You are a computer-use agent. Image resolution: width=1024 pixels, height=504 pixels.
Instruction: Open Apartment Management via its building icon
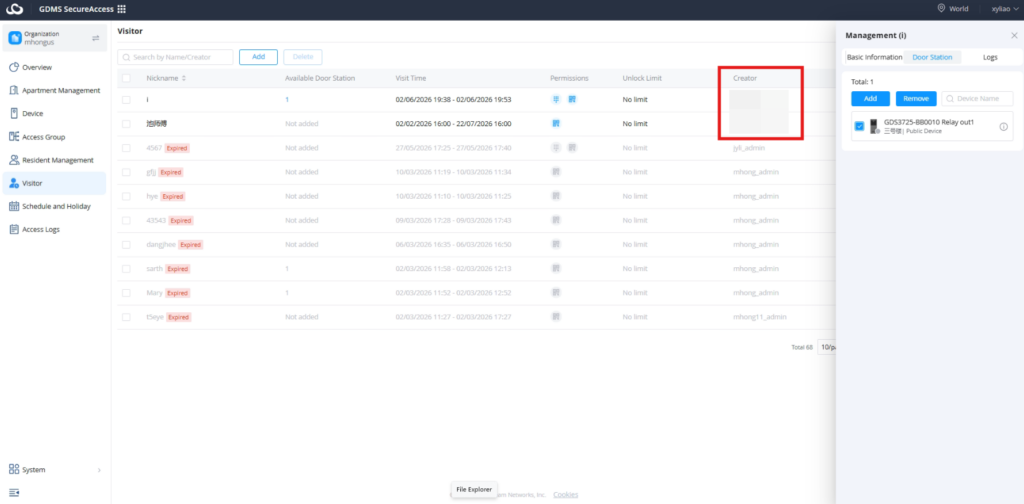(x=14, y=90)
